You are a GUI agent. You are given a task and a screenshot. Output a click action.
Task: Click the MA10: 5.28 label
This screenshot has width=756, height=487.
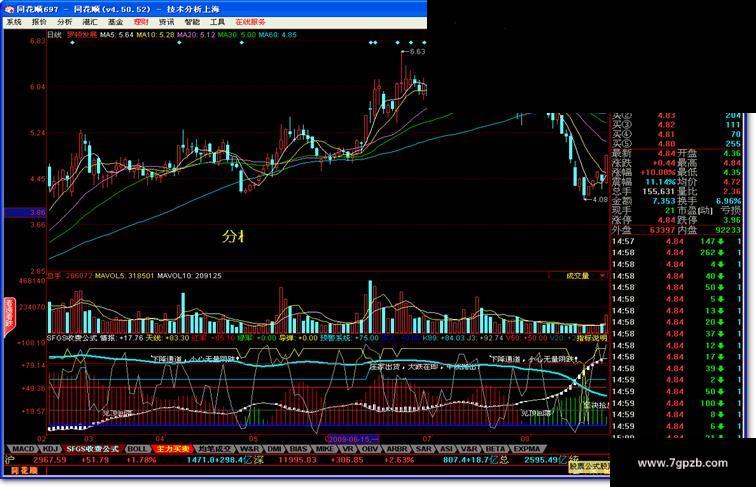155,35
